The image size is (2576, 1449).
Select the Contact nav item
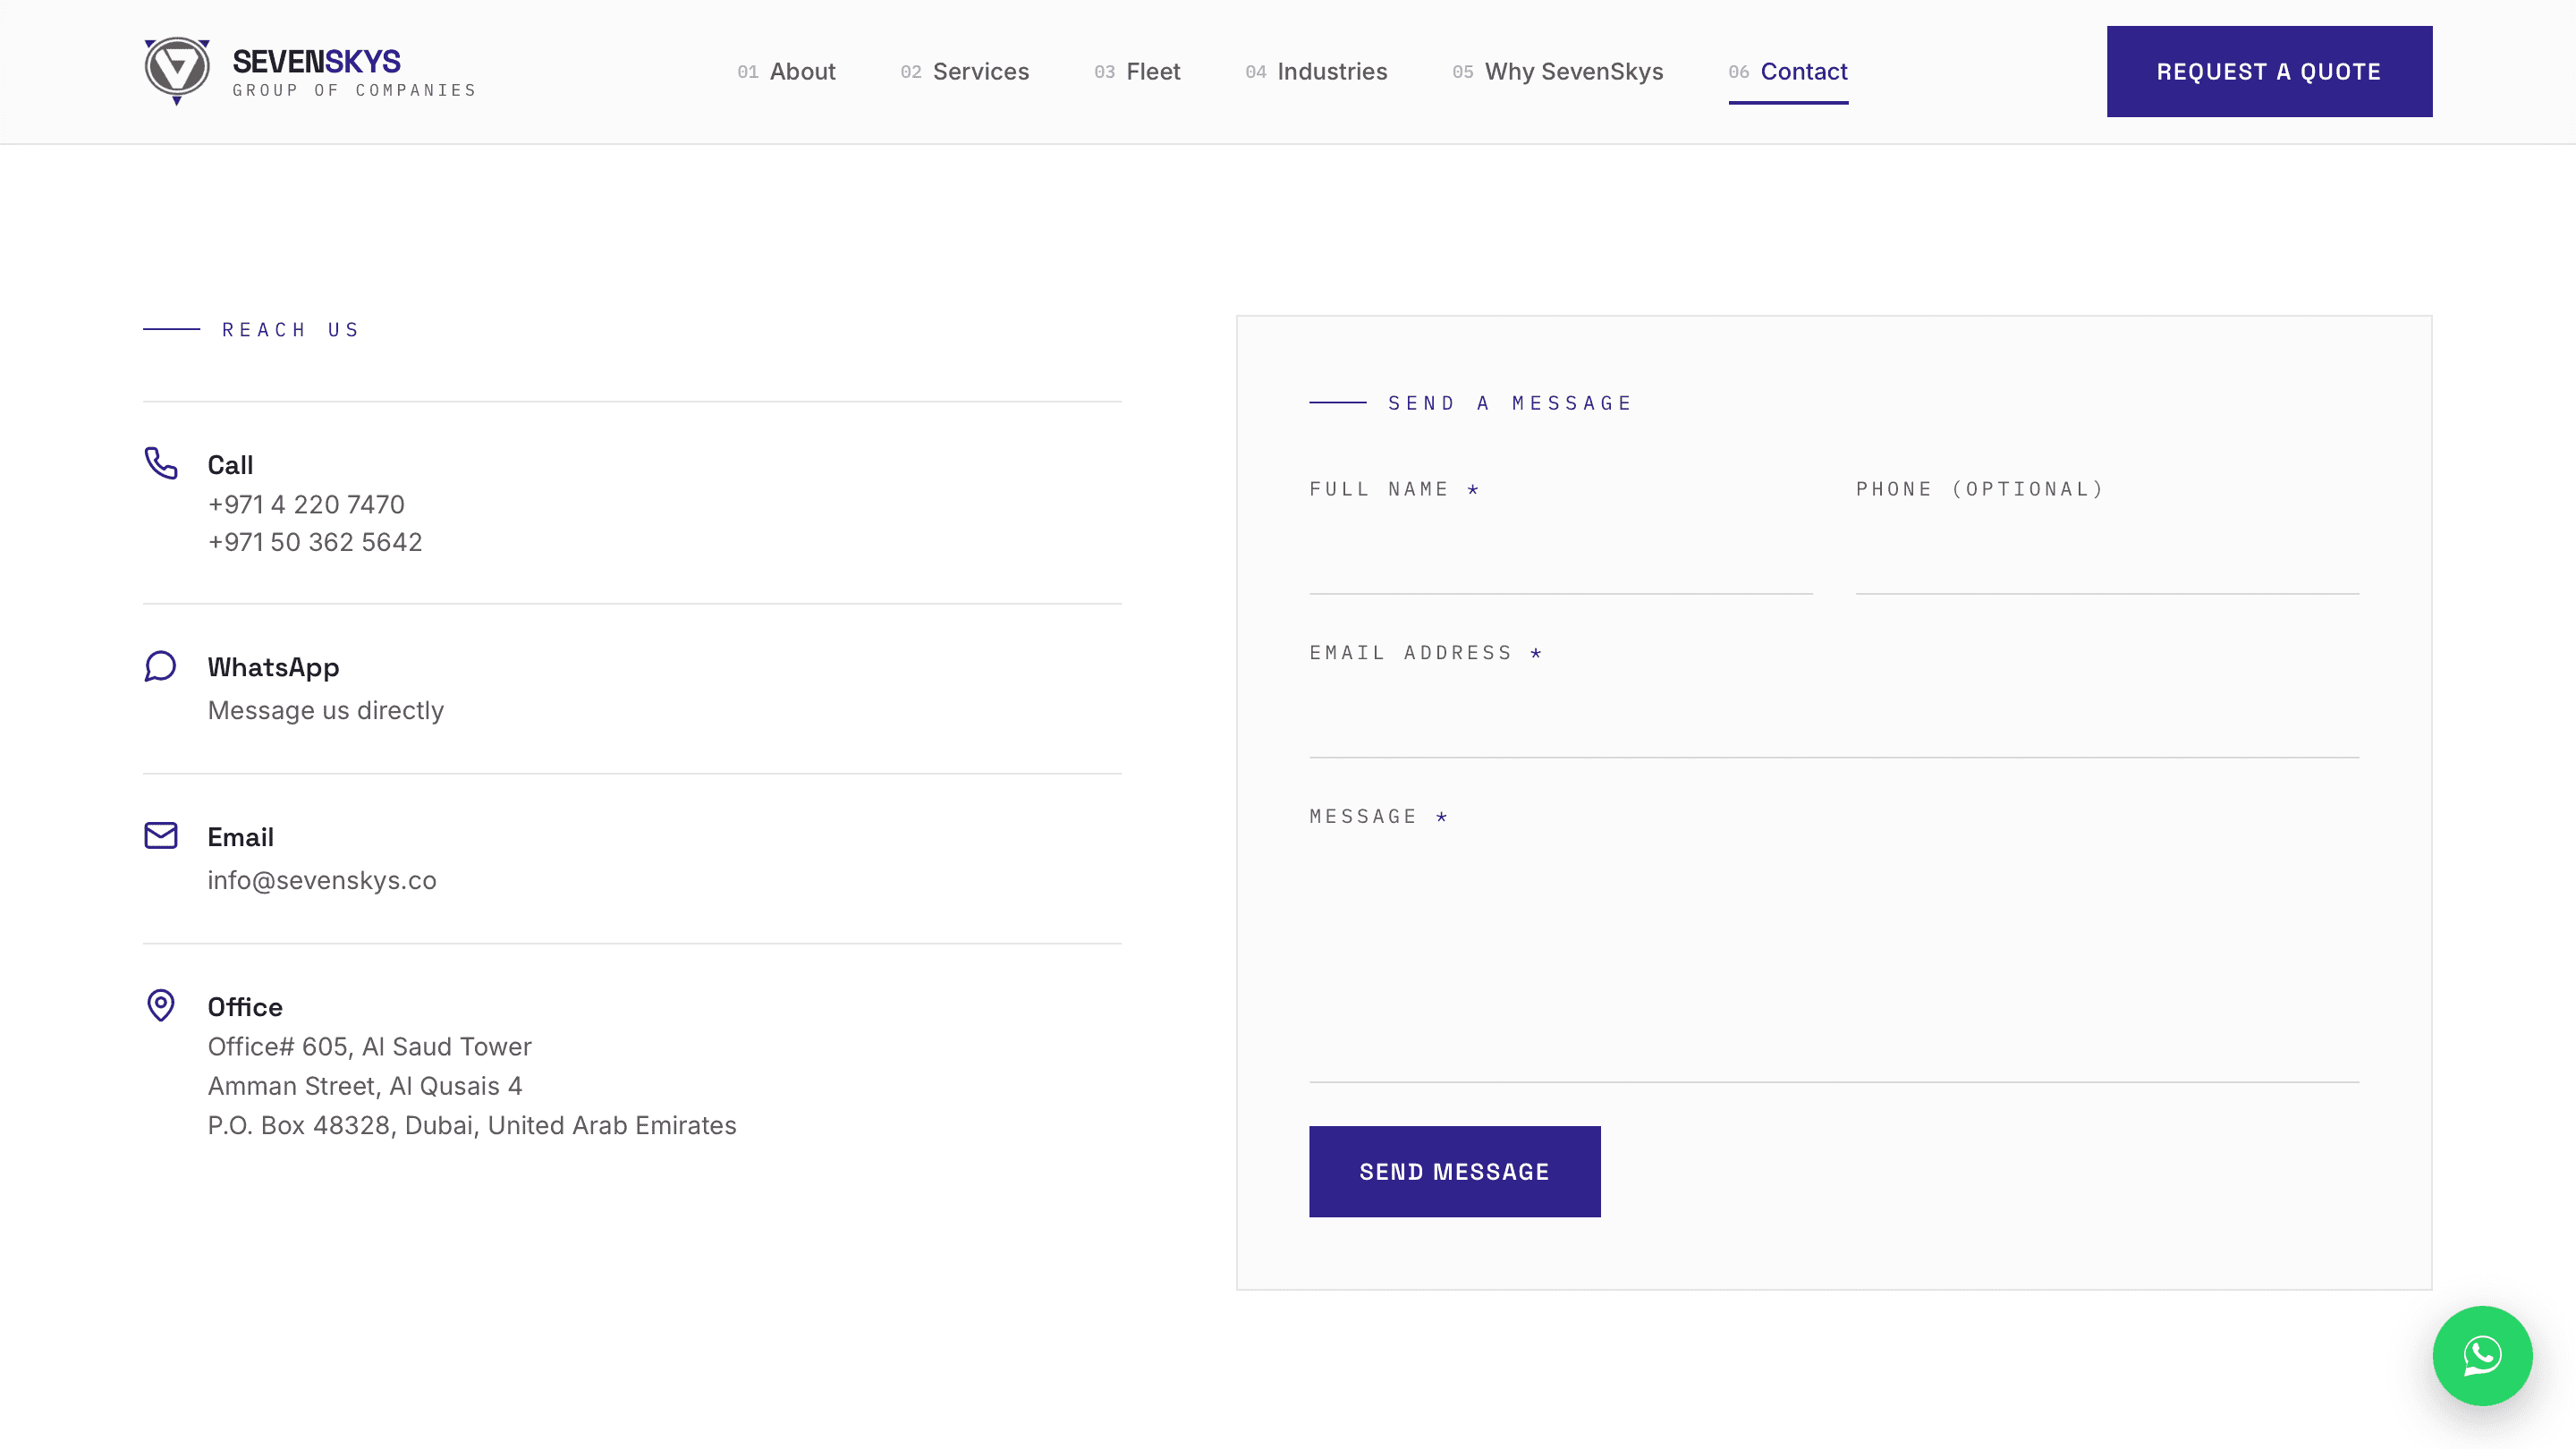[x=1788, y=72]
